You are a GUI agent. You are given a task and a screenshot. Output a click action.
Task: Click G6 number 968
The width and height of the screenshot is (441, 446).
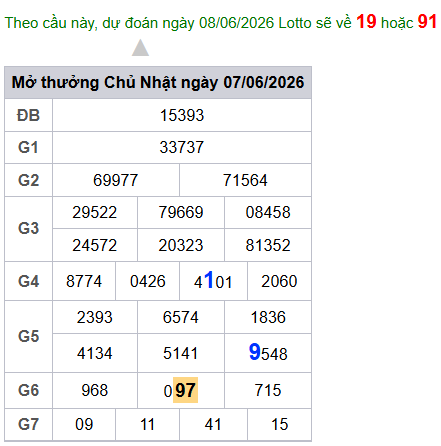95,390
